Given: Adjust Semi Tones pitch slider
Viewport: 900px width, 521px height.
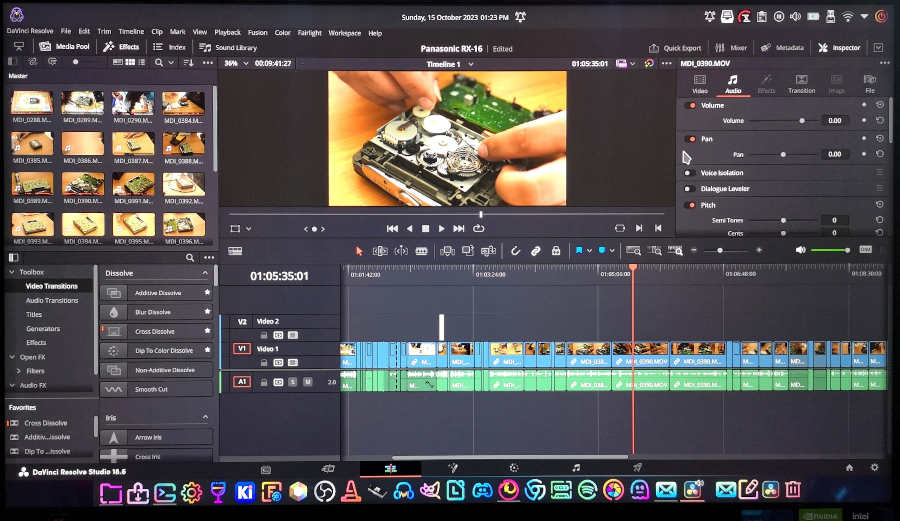Looking at the screenshot, I should (x=783, y=220).
